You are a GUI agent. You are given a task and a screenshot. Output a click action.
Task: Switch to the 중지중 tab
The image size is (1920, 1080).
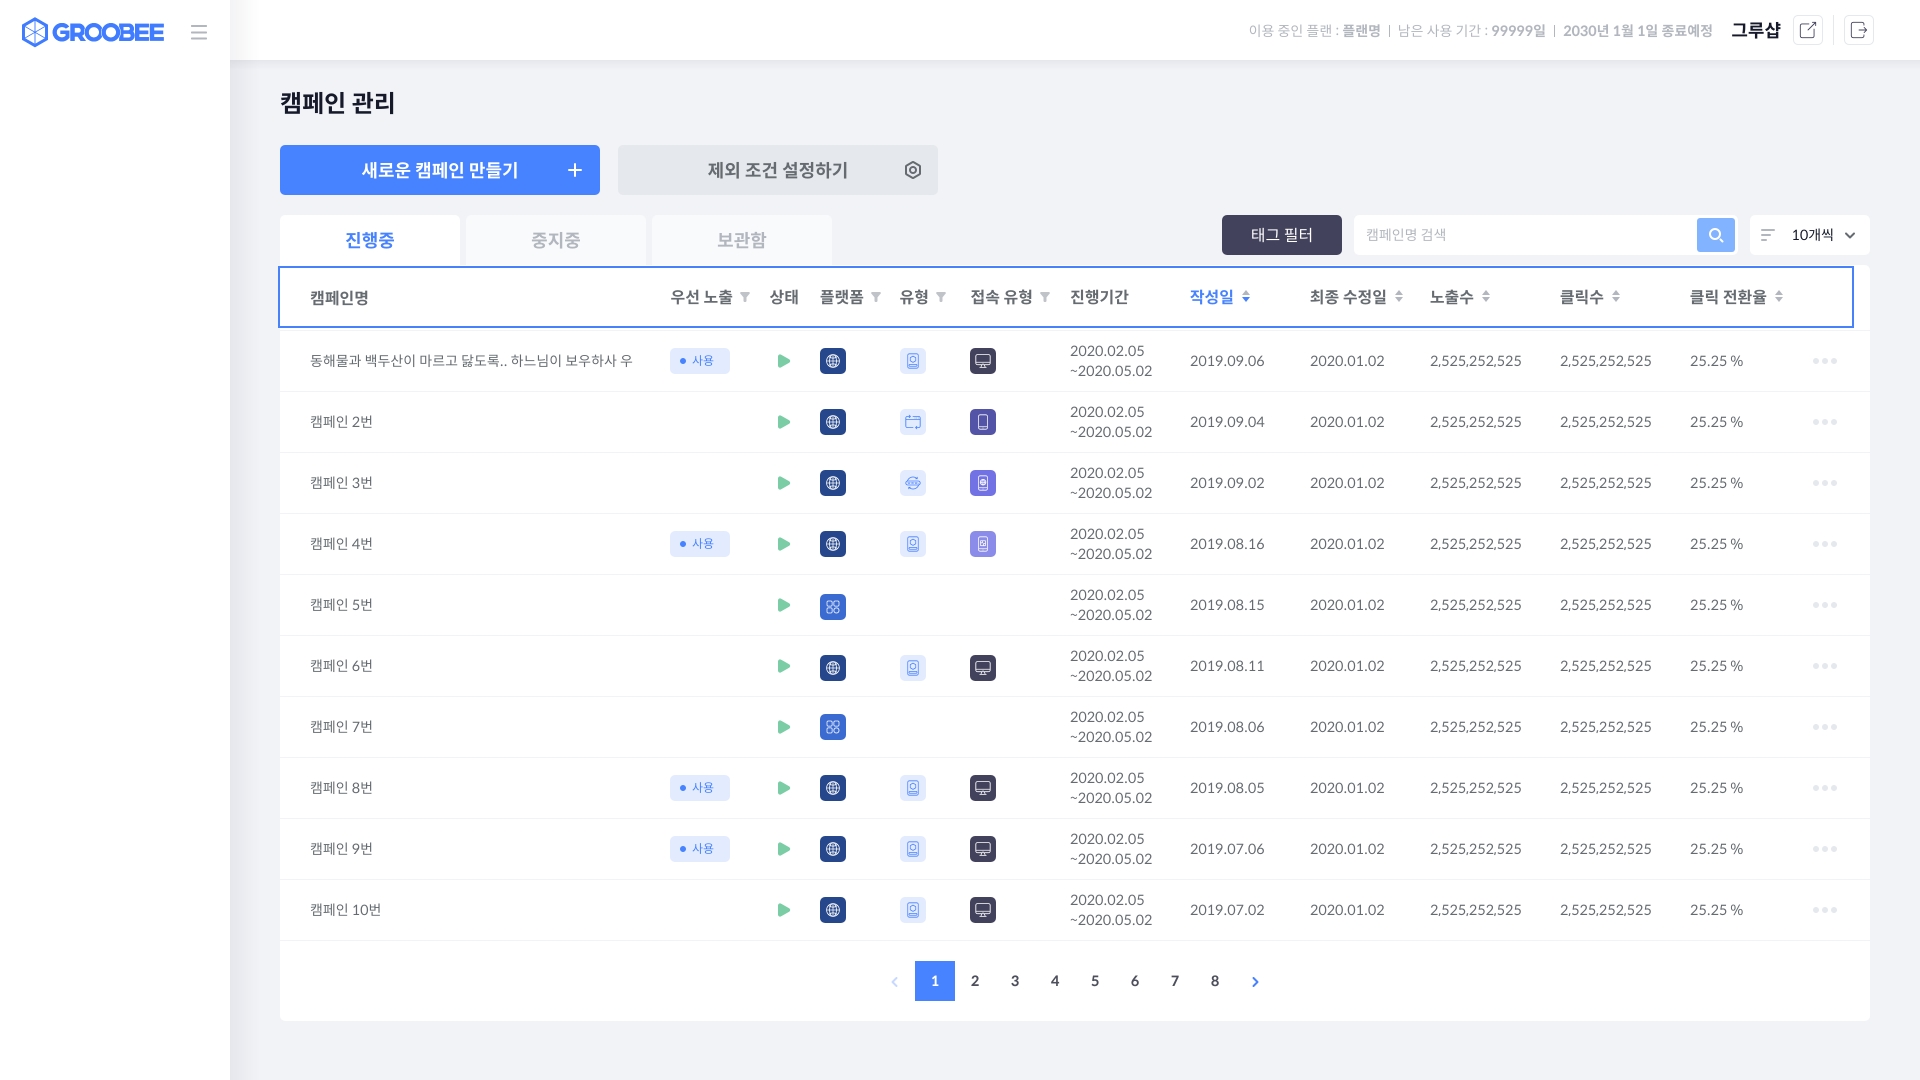click(x=555, y=240)
